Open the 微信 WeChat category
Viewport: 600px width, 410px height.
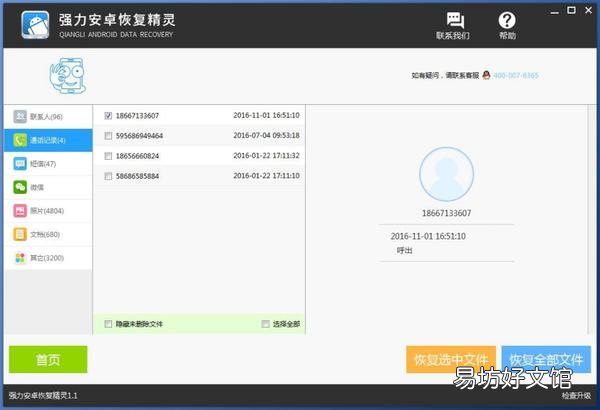pyautogui.click(x=48, y=187)
